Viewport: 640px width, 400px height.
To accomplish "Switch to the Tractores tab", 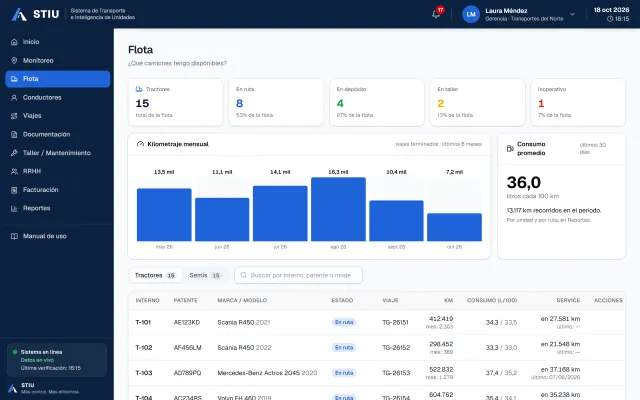I will click(x=155, y=275).
